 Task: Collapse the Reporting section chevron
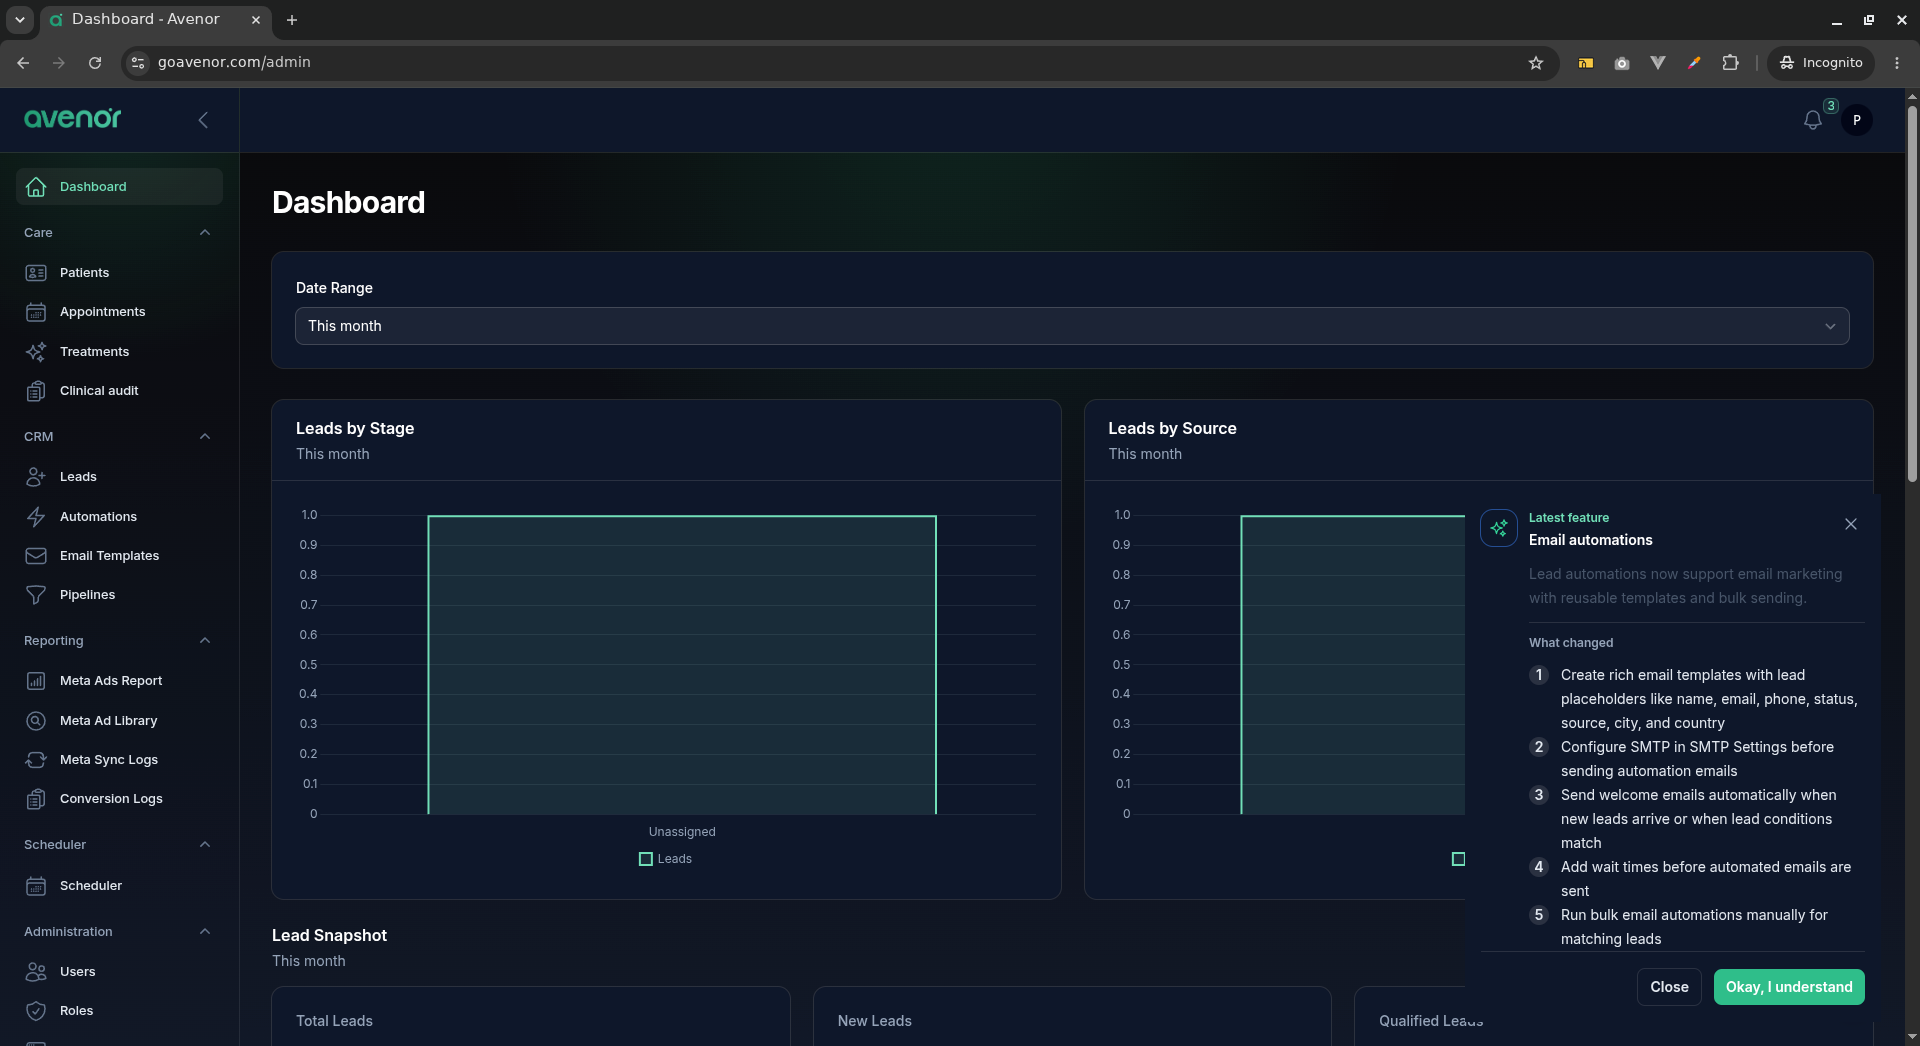pyautogui.click(x=205, y=641)
